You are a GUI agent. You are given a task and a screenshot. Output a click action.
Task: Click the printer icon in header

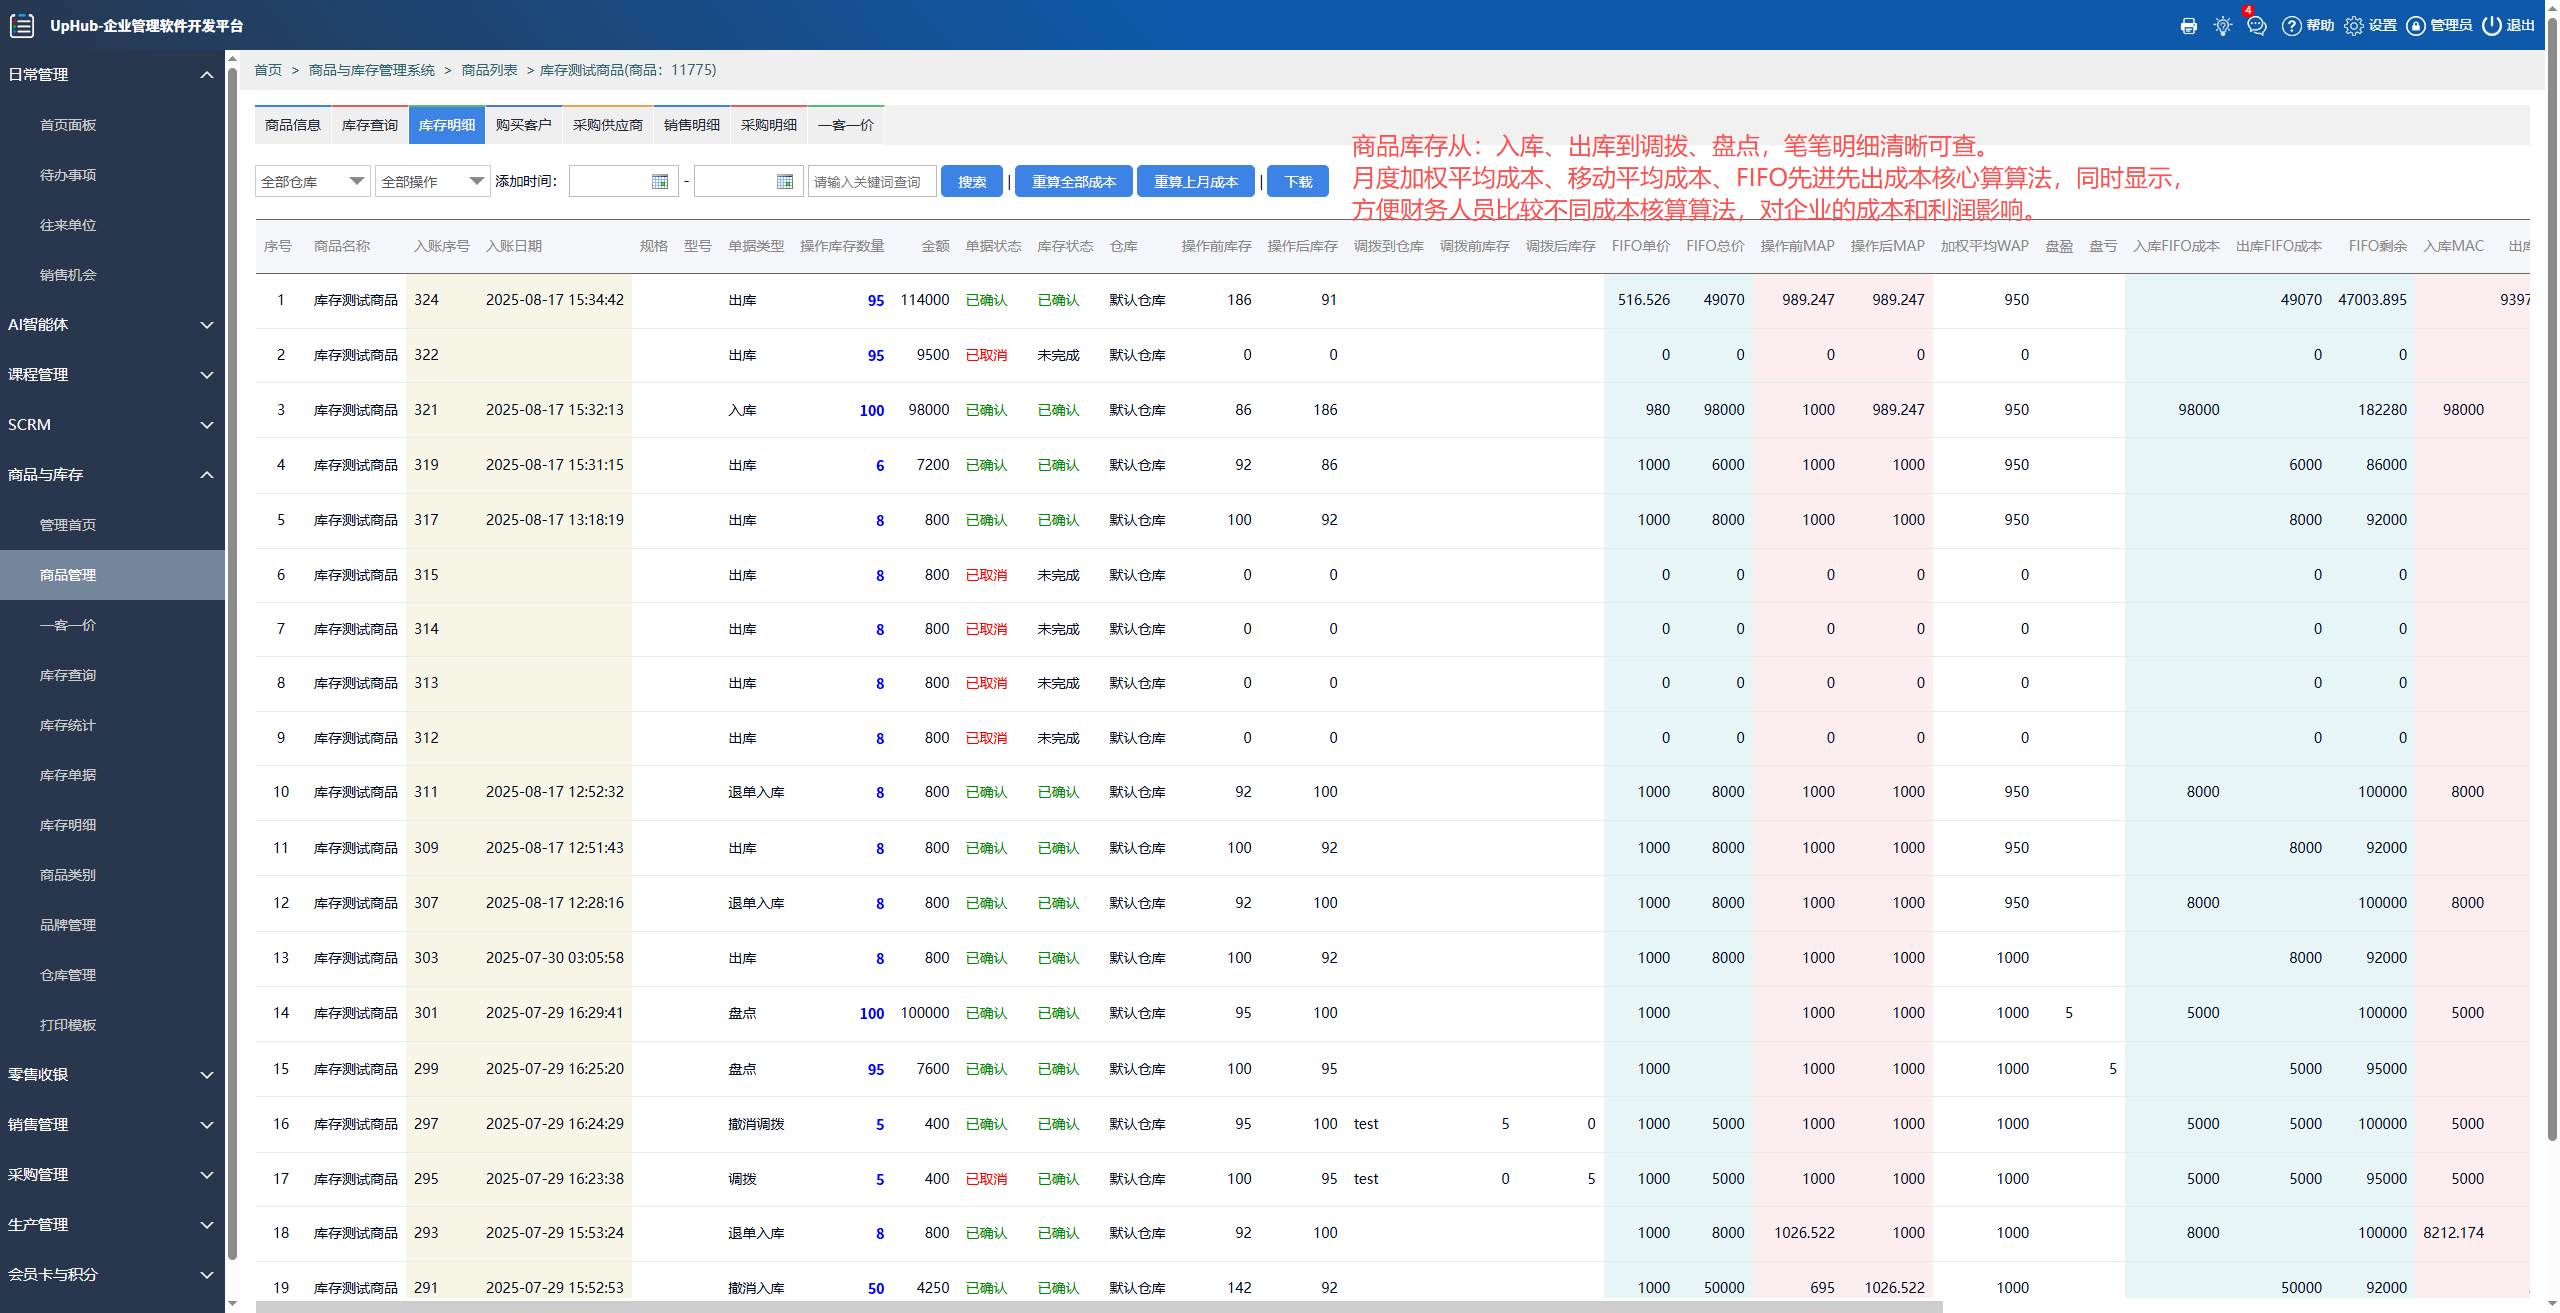click(x=2188, y=26)
